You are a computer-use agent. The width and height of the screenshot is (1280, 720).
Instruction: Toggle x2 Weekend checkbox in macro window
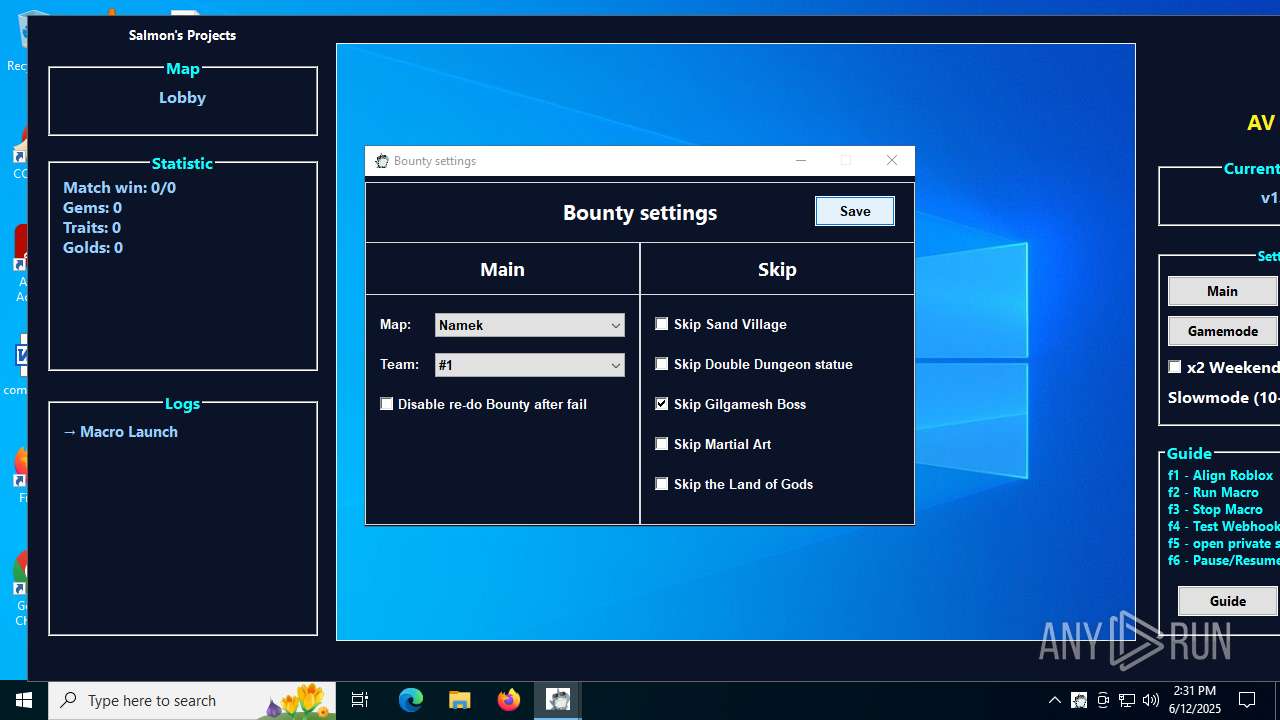[x=1175, y=367]
